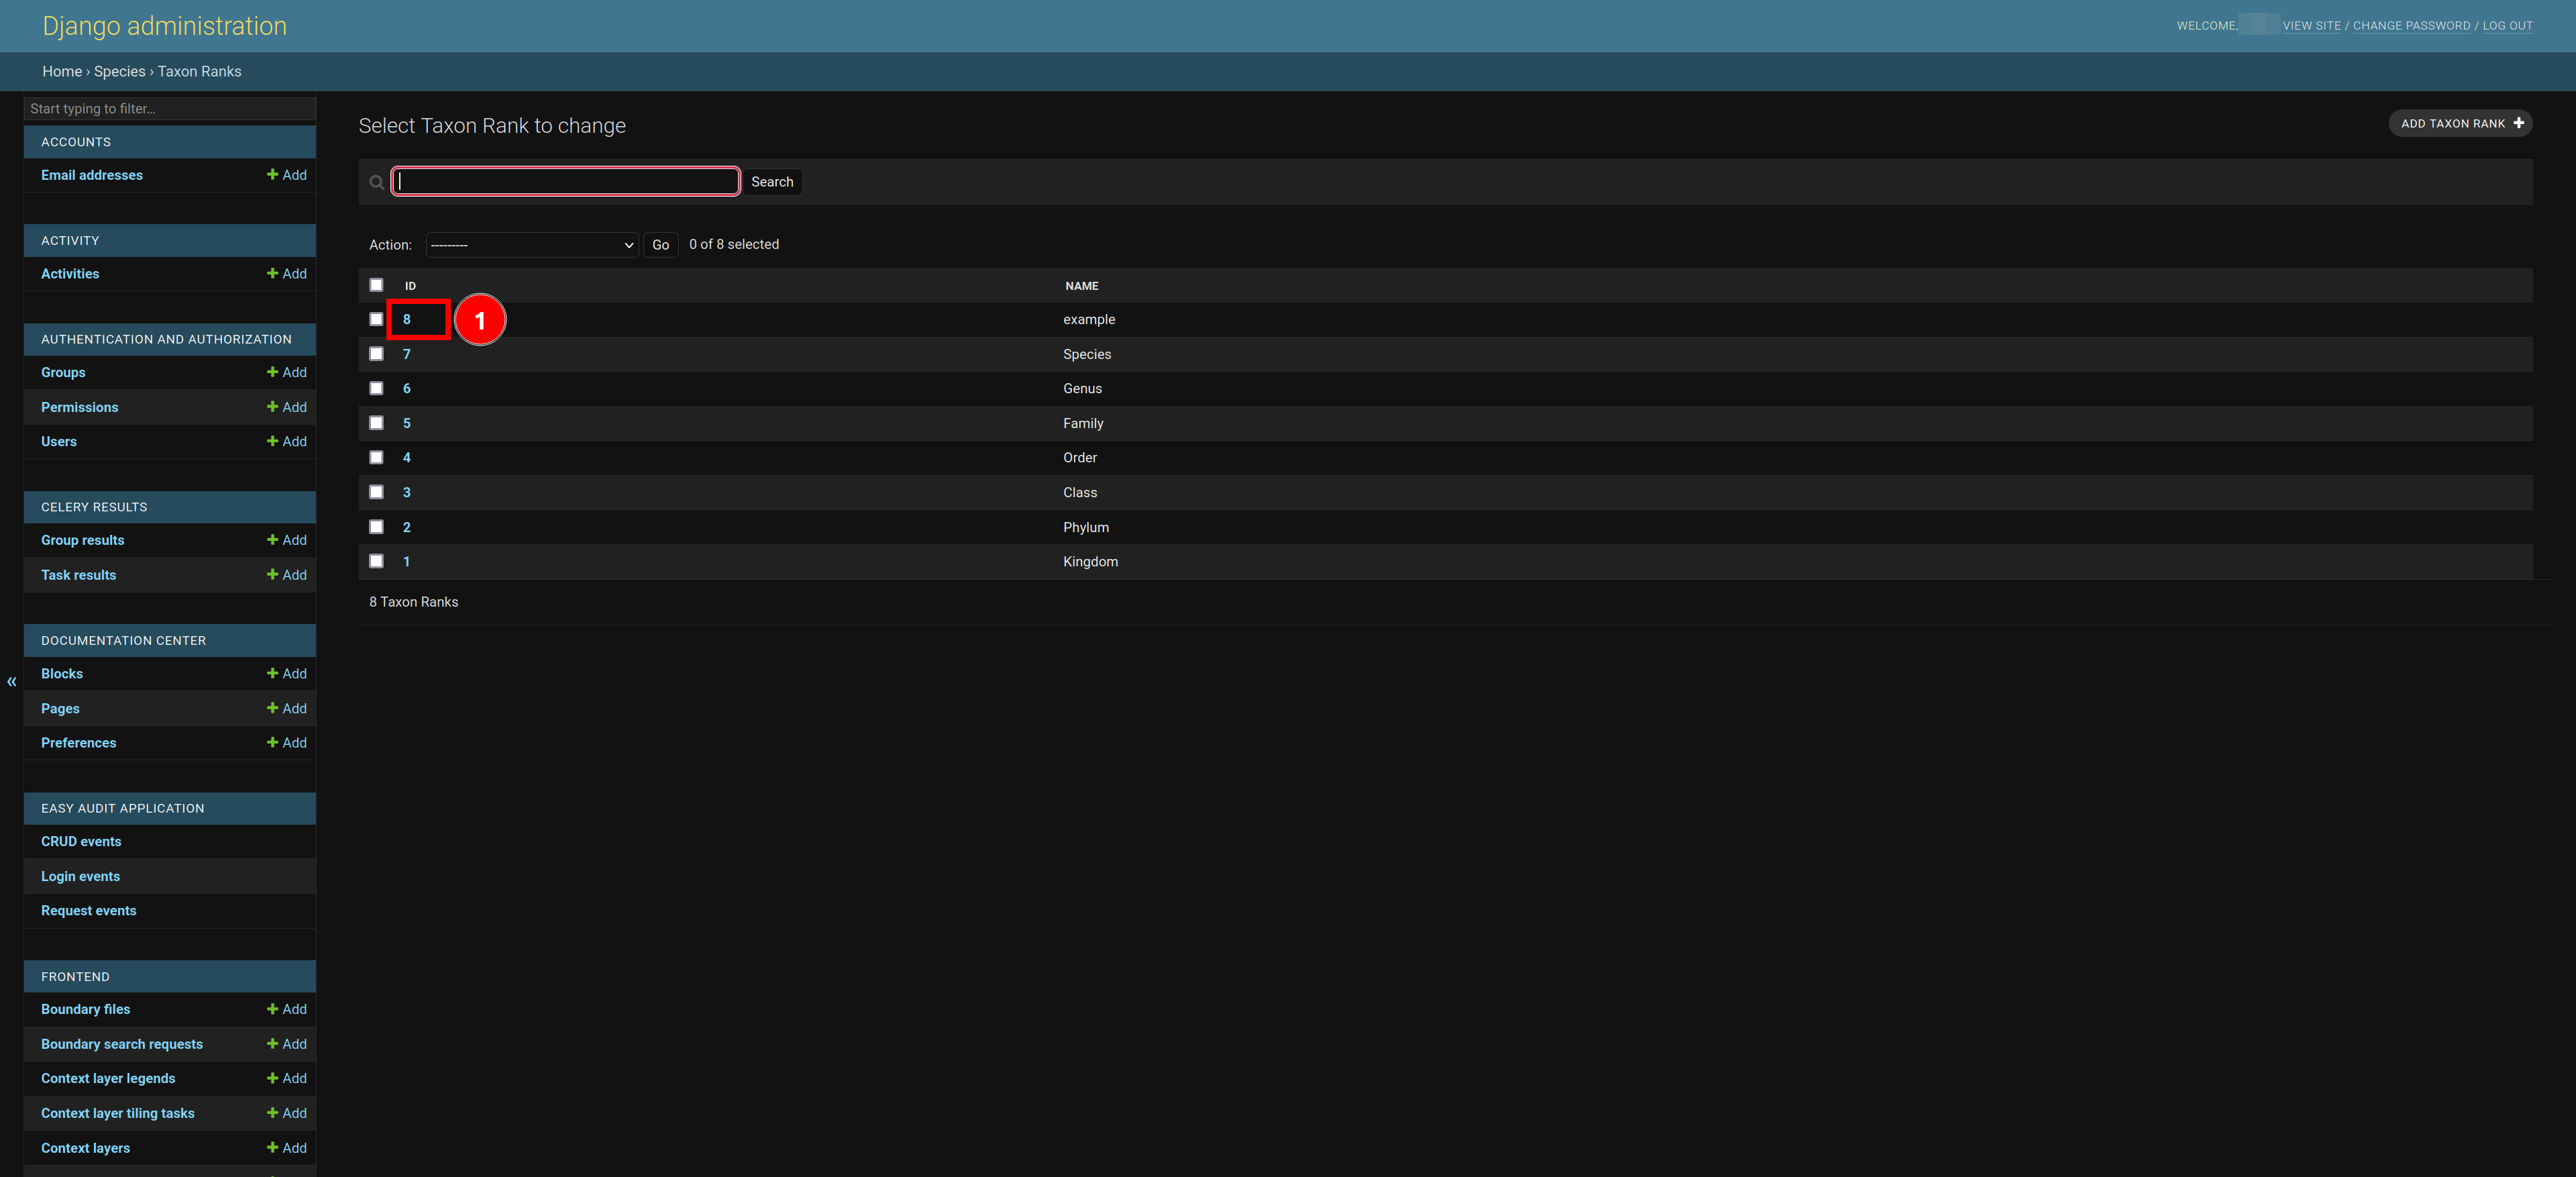Navigate to Home breadcrumb link

pyautogui.click(x=59, y=70)
